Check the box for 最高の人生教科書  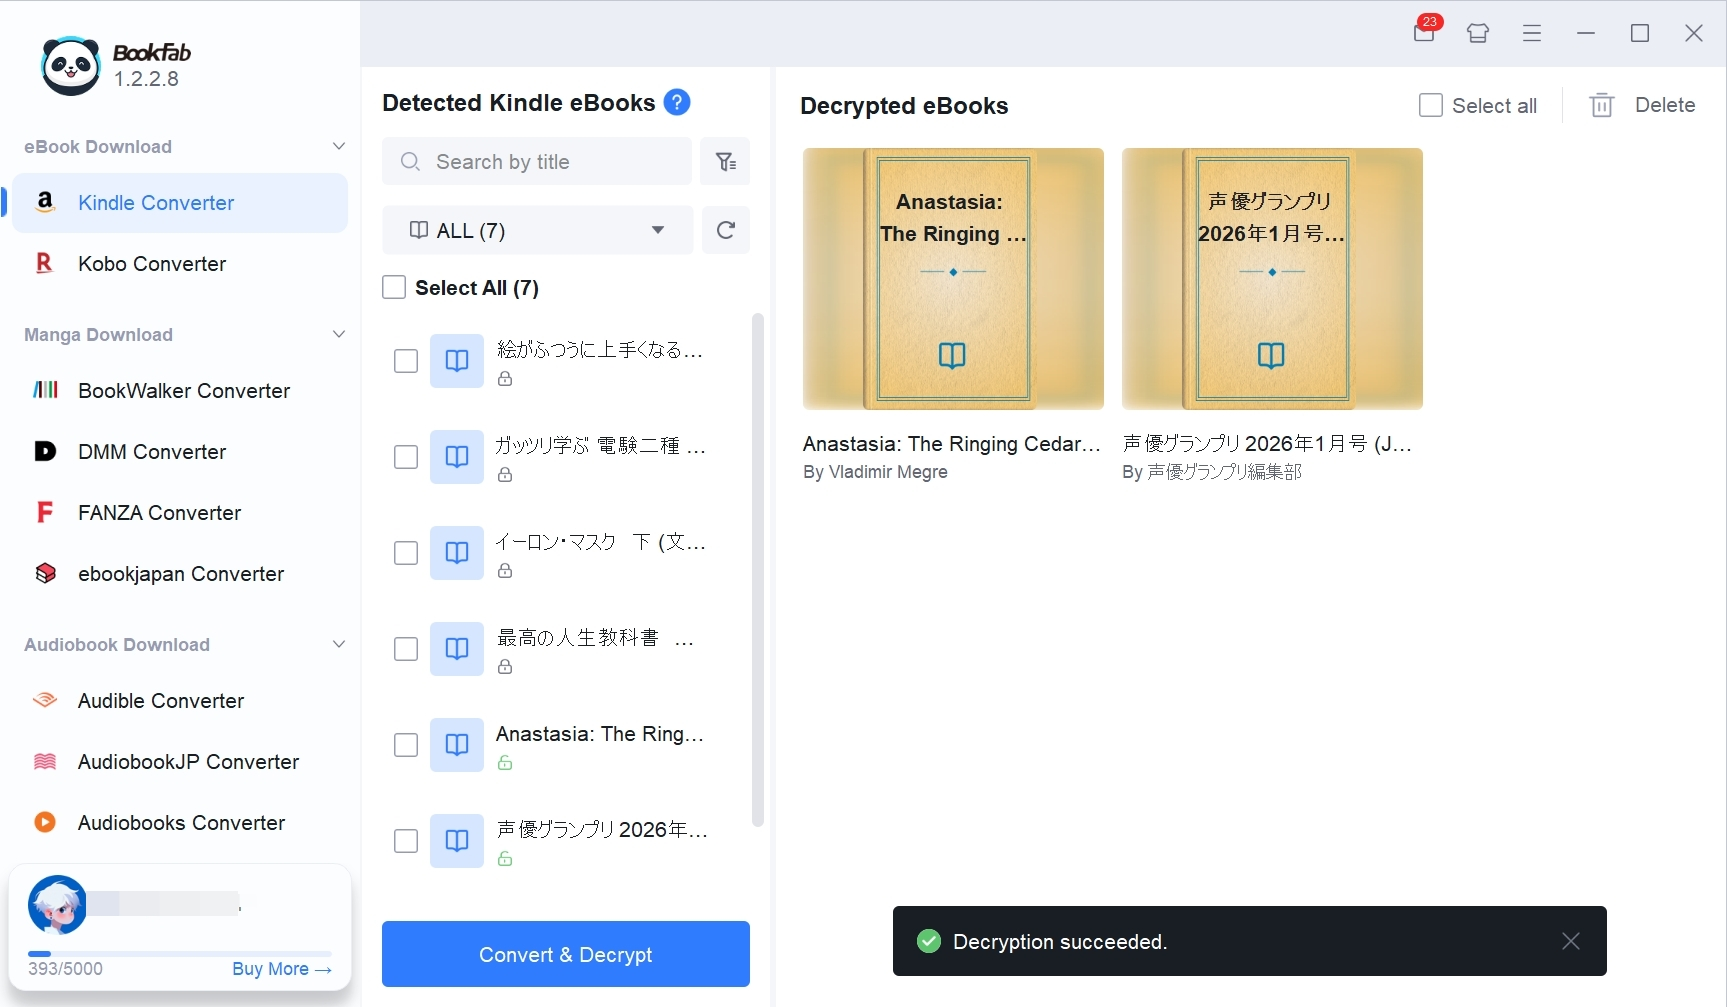[x=406, y=649]
